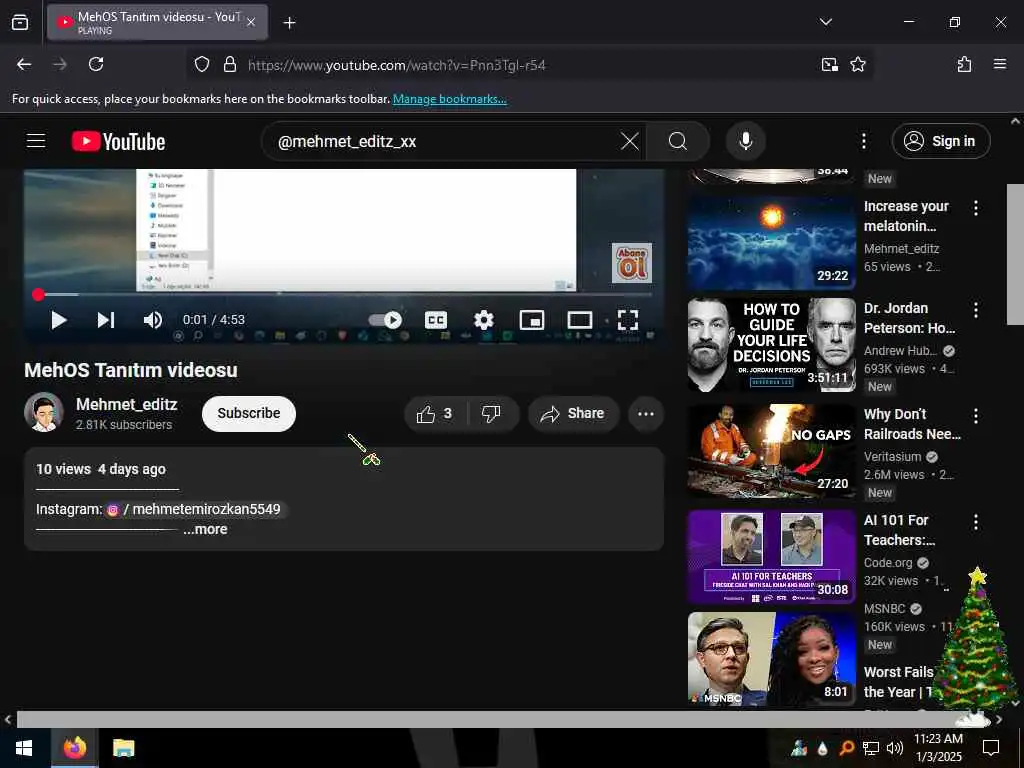Open options for Railroads video
The width and height of the screenshot is (1024, 768).
(x=976, y=416)
